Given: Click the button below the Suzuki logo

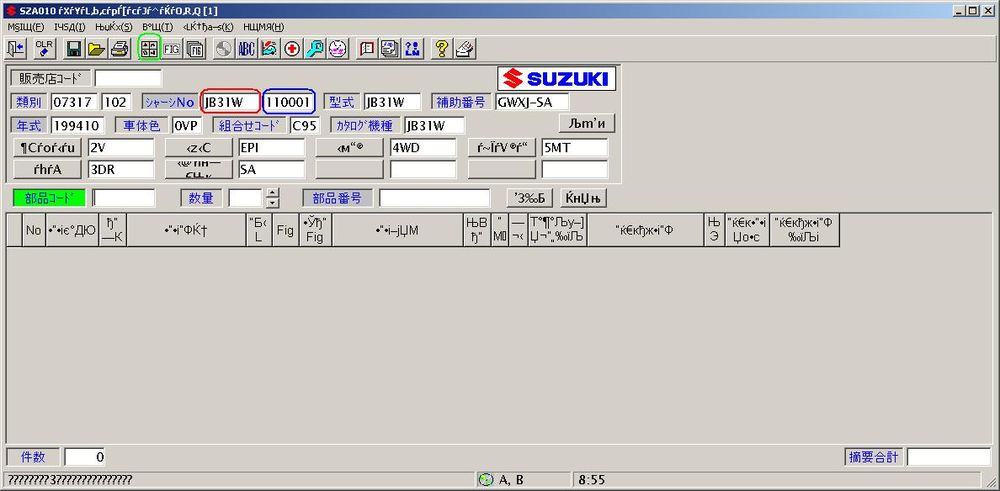Looking at the screenshot, I should coord(586,123).
